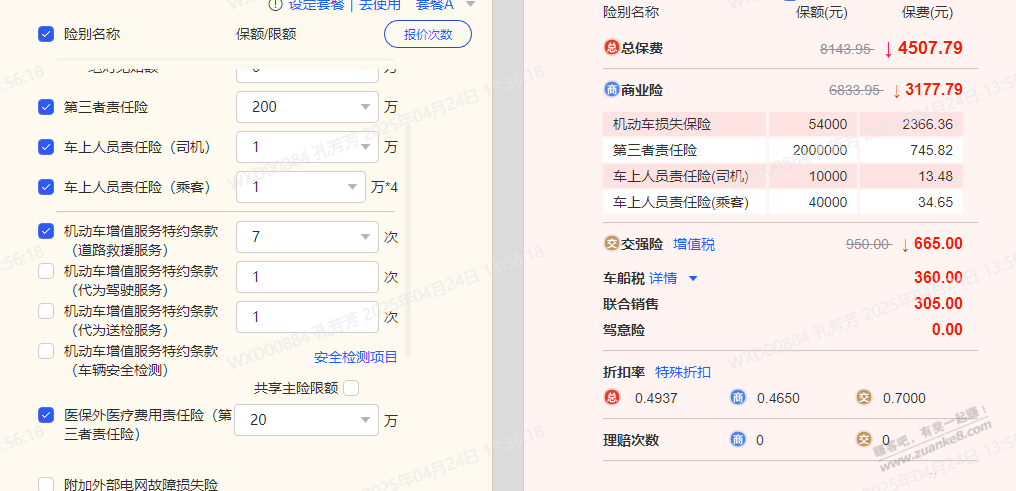Click 代为送检服务 次数 input field
The image size is (1016, 491).
click(307, 317)
